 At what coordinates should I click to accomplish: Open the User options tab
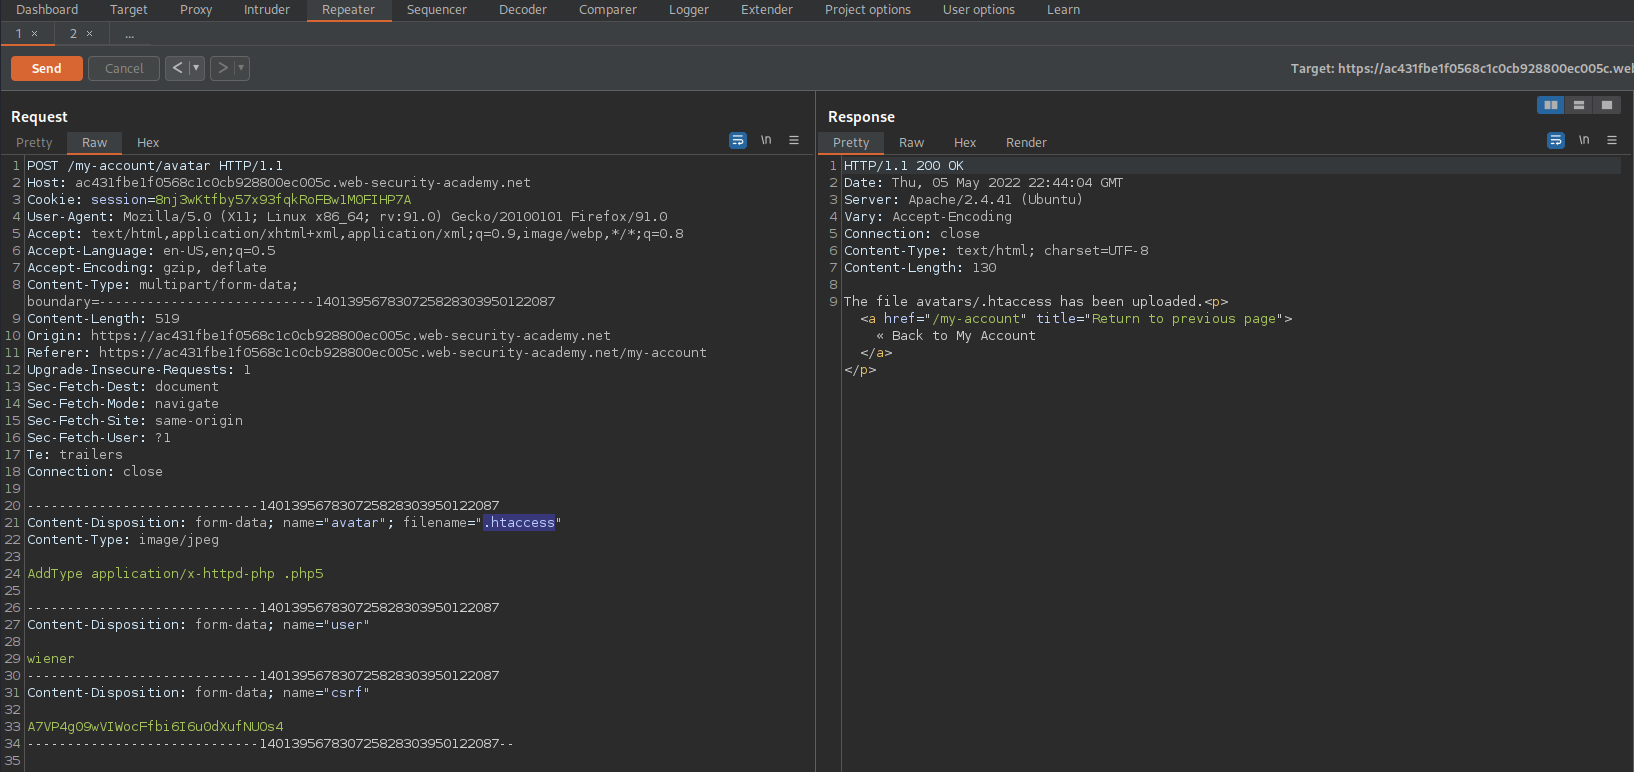(x=979, y=10)
